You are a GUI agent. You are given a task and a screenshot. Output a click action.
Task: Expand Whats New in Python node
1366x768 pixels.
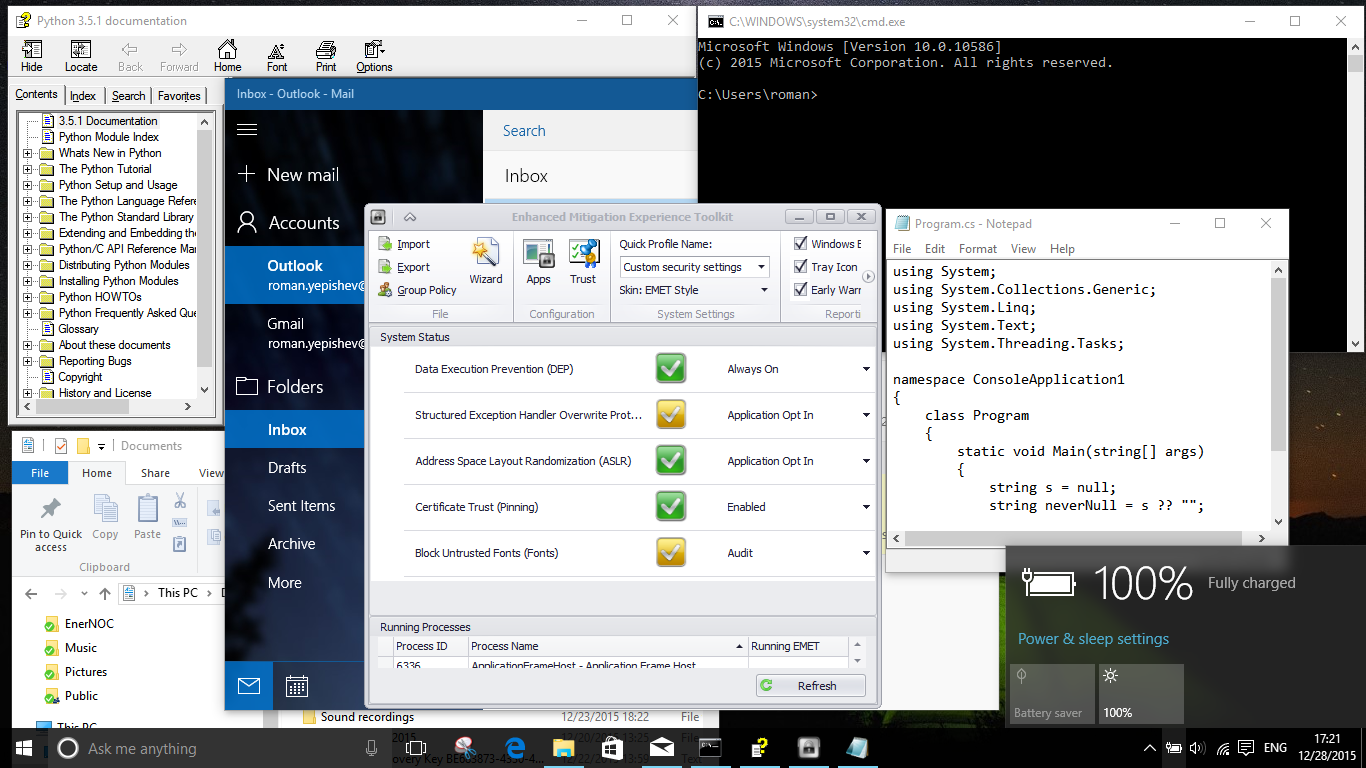pos(28,153)
